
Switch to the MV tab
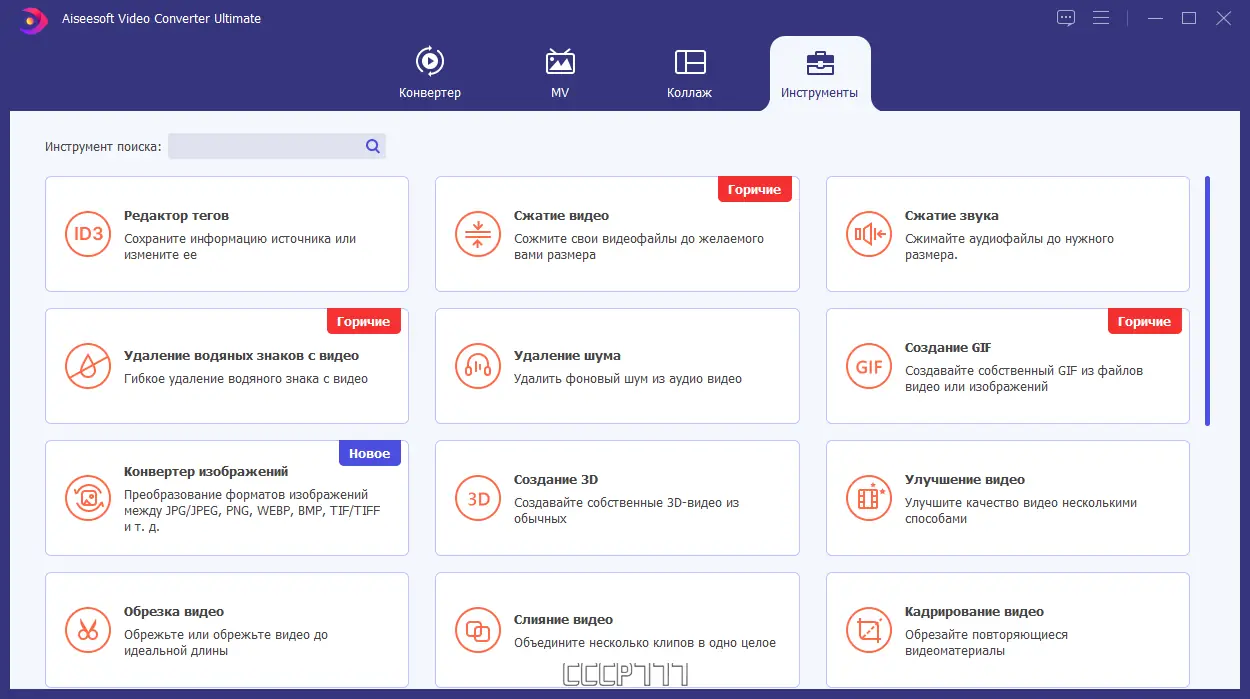click(x=560, y=72)
